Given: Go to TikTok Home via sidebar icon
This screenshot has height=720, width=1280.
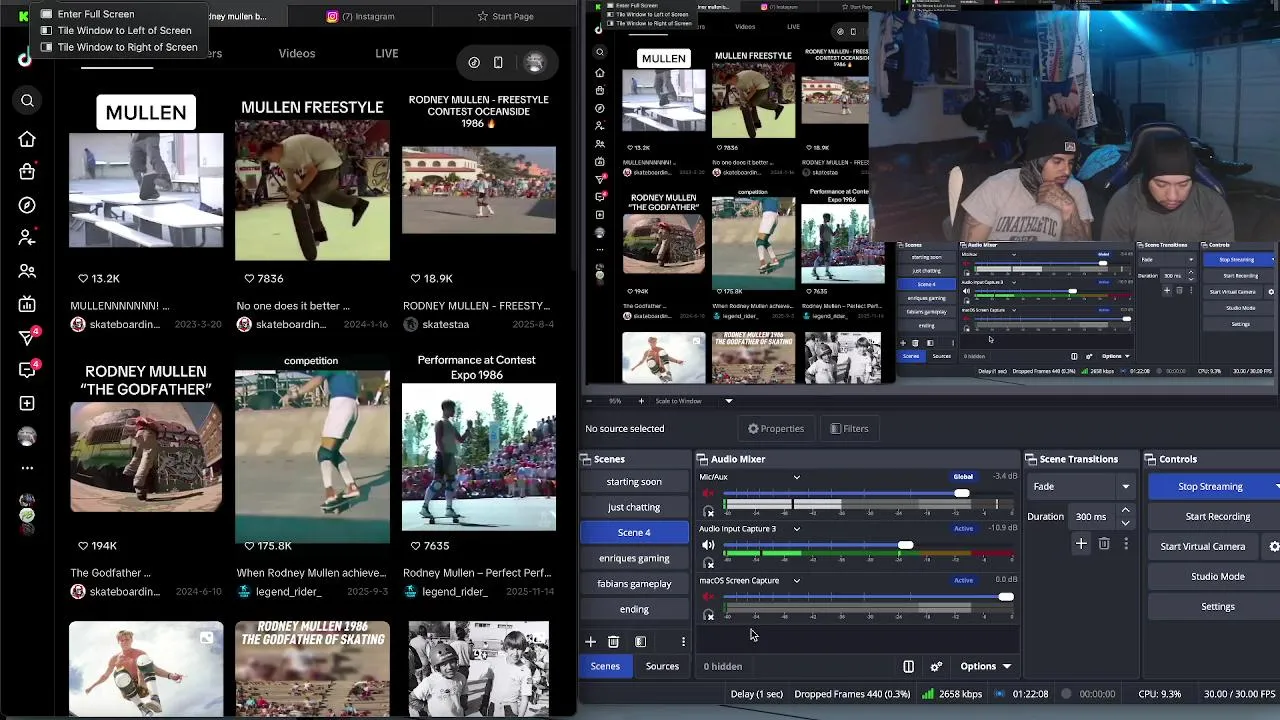Looking at the screenshot, I should (x=27, y=139).
